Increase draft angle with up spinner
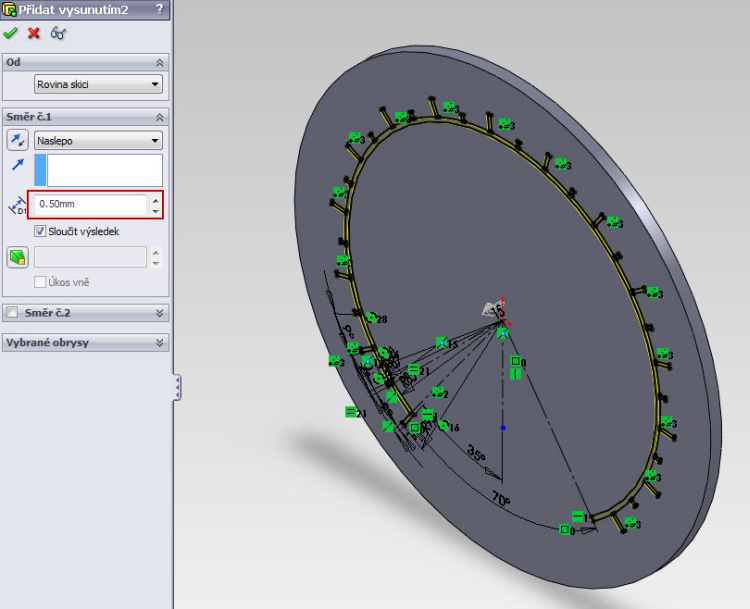This screenshot has width=750, height=609. [156, 252]
